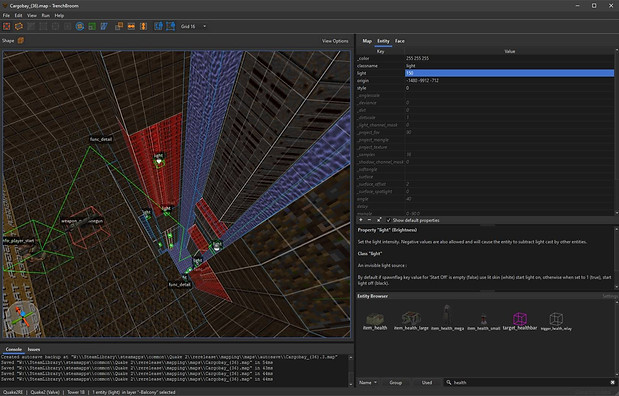Edit the light value field 150
The height and width of the screenshot is (396, 619).
click(509, 73)
